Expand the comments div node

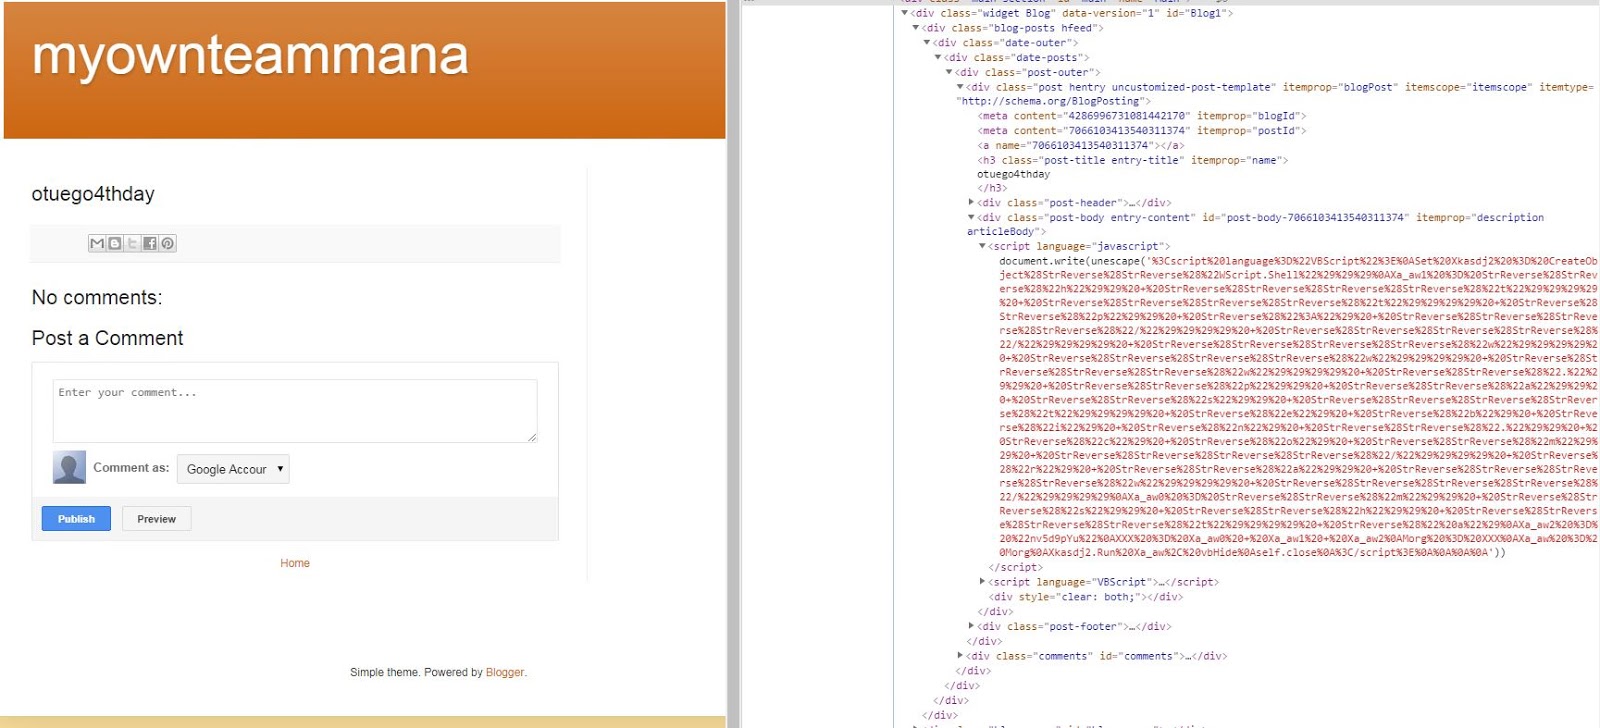tap(960, 656)
